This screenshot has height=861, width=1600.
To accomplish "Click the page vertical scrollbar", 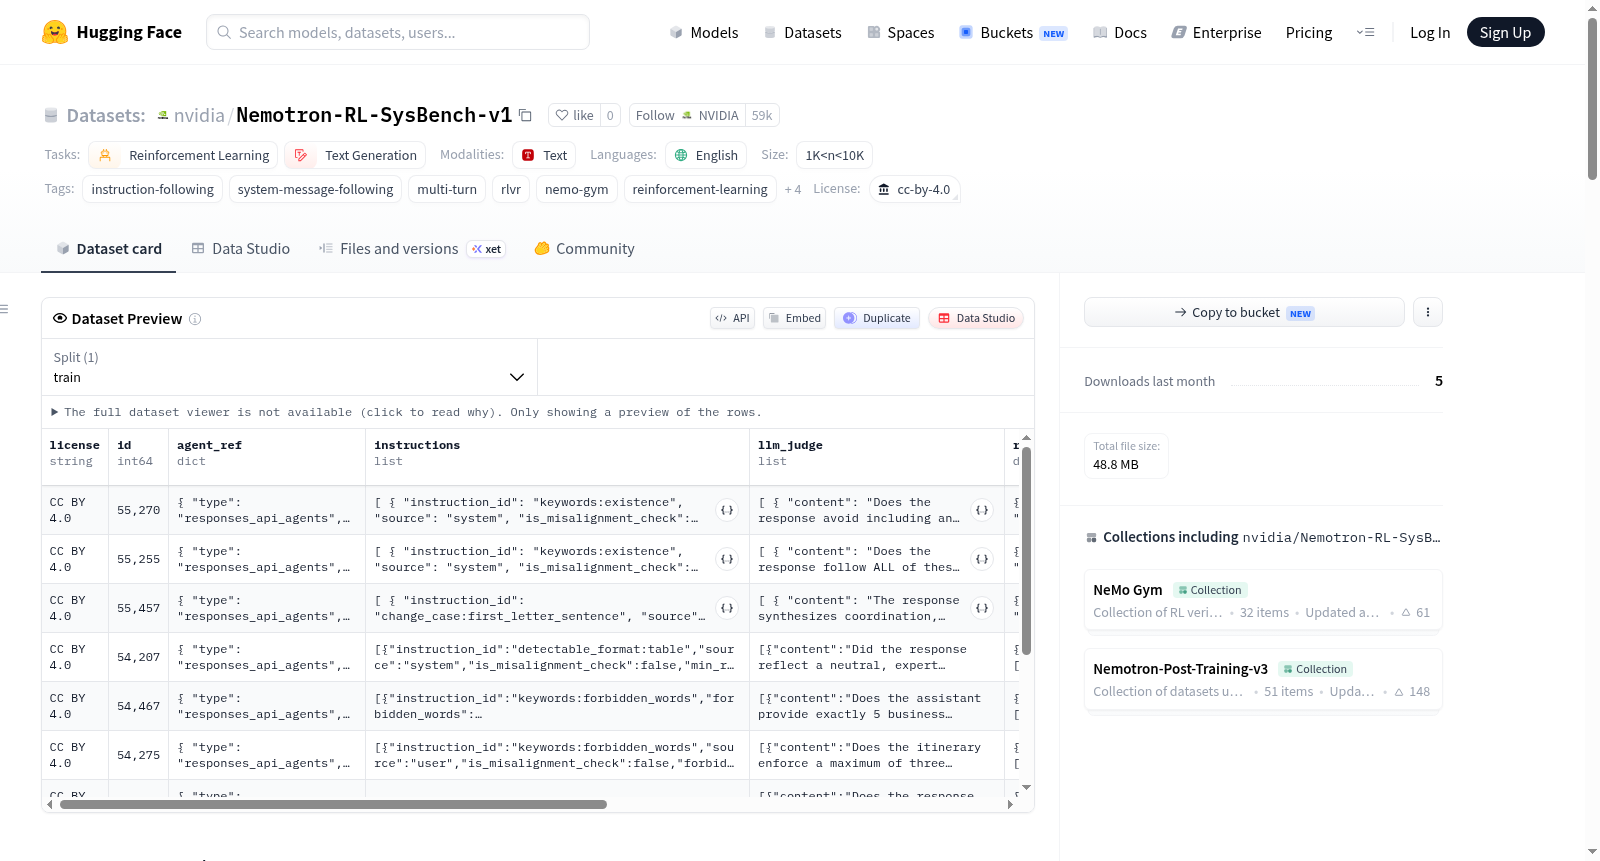I will (1592, 98).
